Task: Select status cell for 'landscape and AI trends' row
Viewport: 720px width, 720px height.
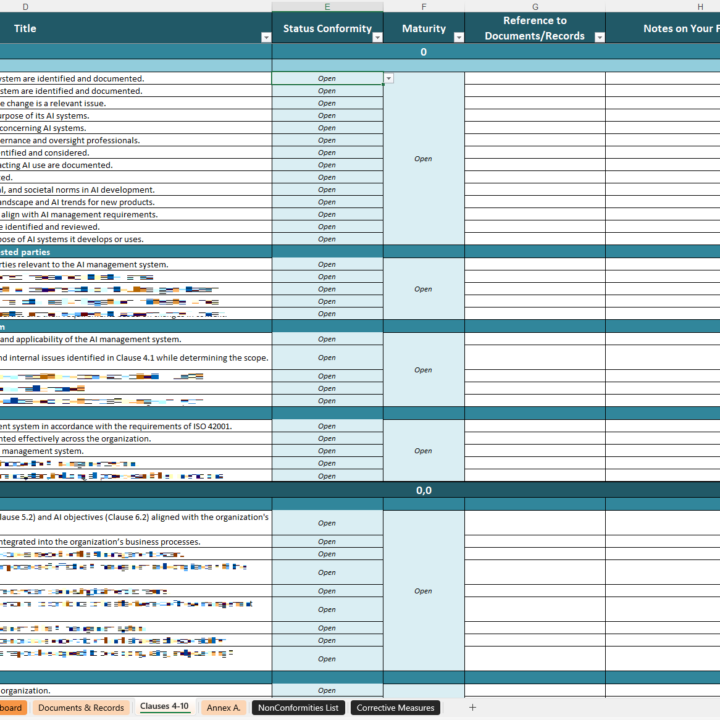Action: 327,202
